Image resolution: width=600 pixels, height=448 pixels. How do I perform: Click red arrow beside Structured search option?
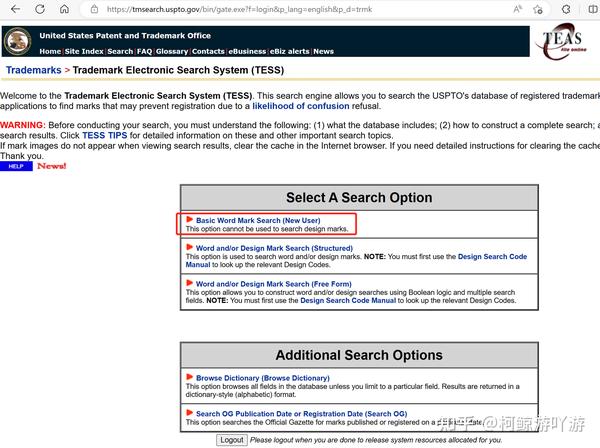189,247
